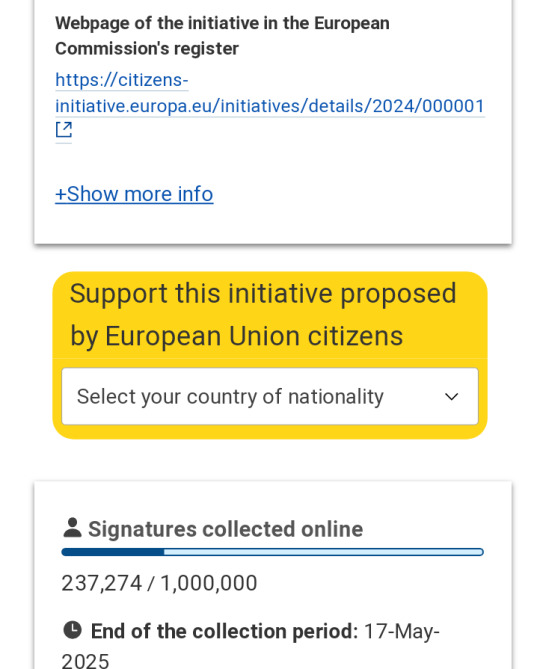The width and height of the screenshot is (540, 669).
Task: Follow the initiative.europa.eu/initiatives/details/2024/000001 link
Action: coord(270,106)
